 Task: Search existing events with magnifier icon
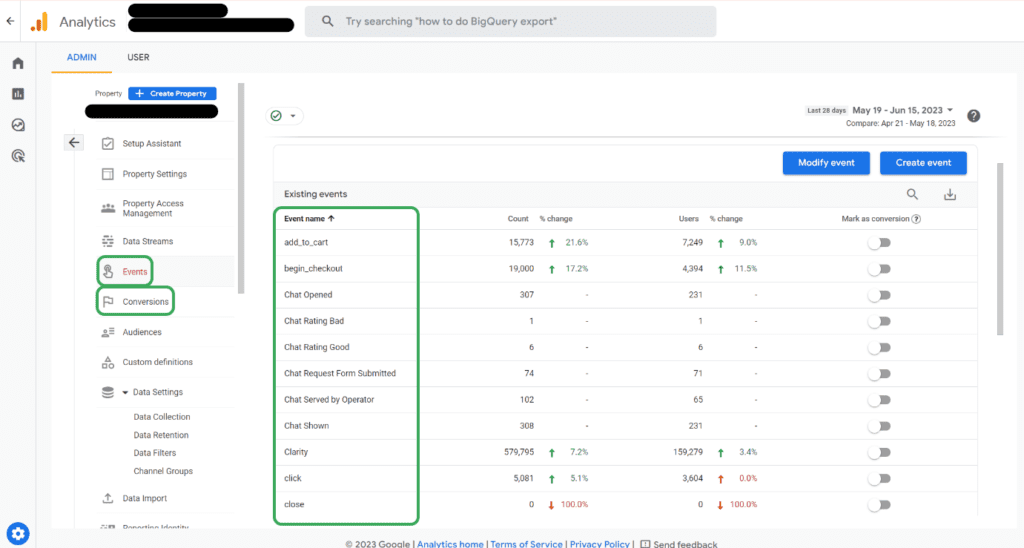pos(912,194)
